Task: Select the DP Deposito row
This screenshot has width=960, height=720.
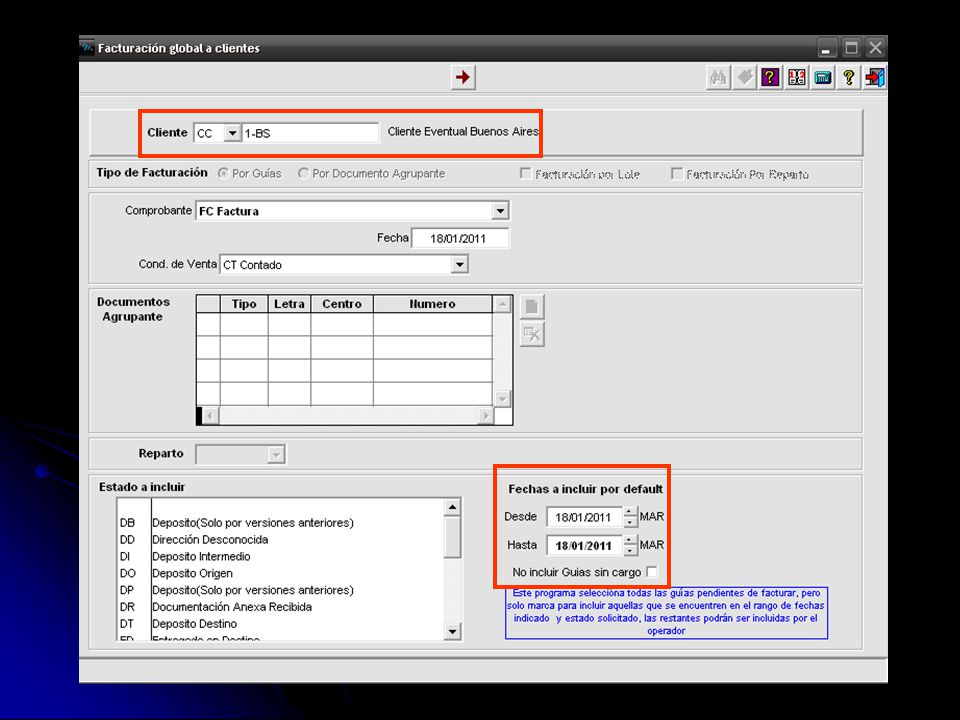Action: (x=280, y=590)
